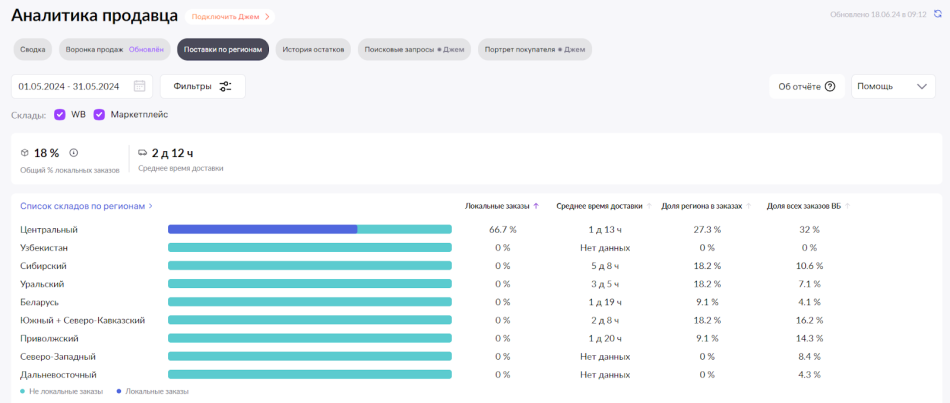
Task: Click the refresh icon beside the update timestamp
Action: point(936,15)
